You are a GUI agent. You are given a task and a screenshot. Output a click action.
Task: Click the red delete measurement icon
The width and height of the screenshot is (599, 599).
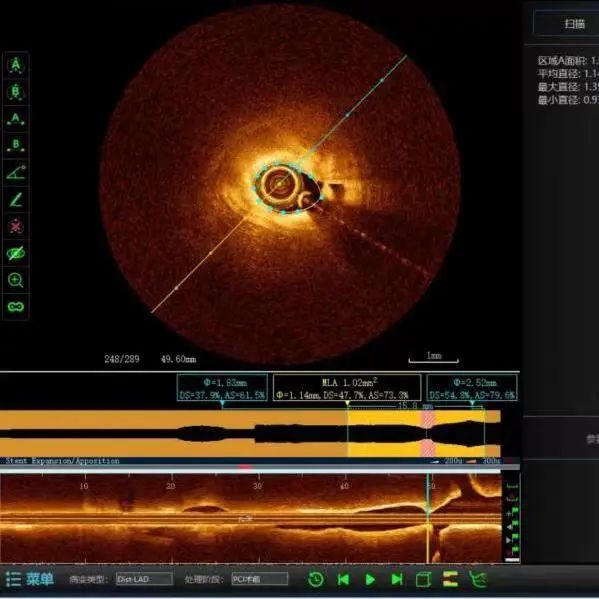[x=16, y=227]
